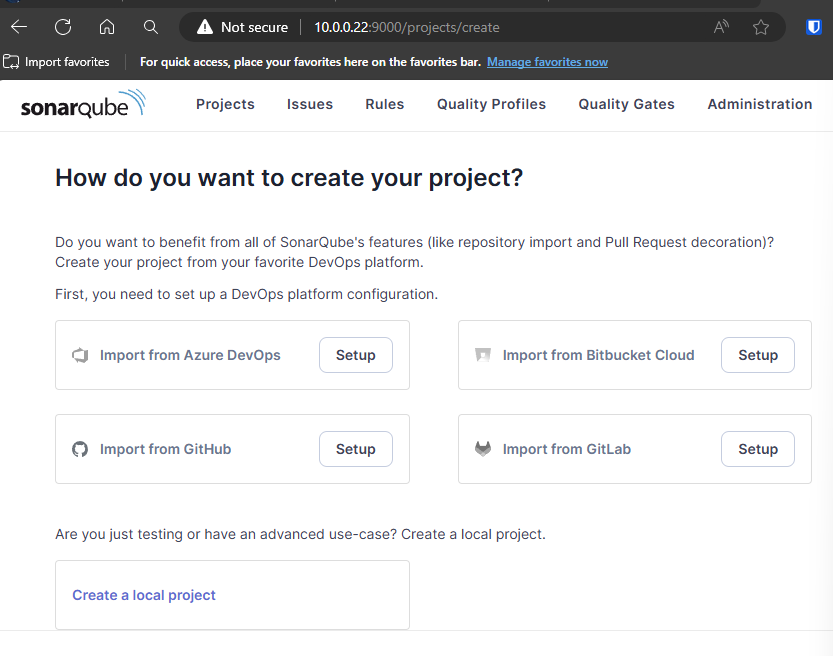Click the Manage favorites now link

pos(547,62)
